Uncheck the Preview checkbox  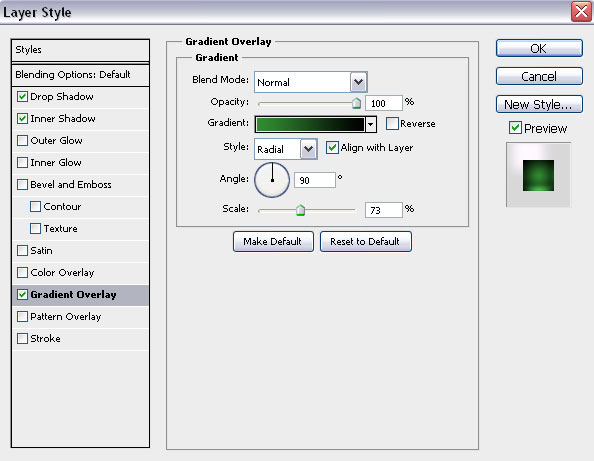pos(515,128)
